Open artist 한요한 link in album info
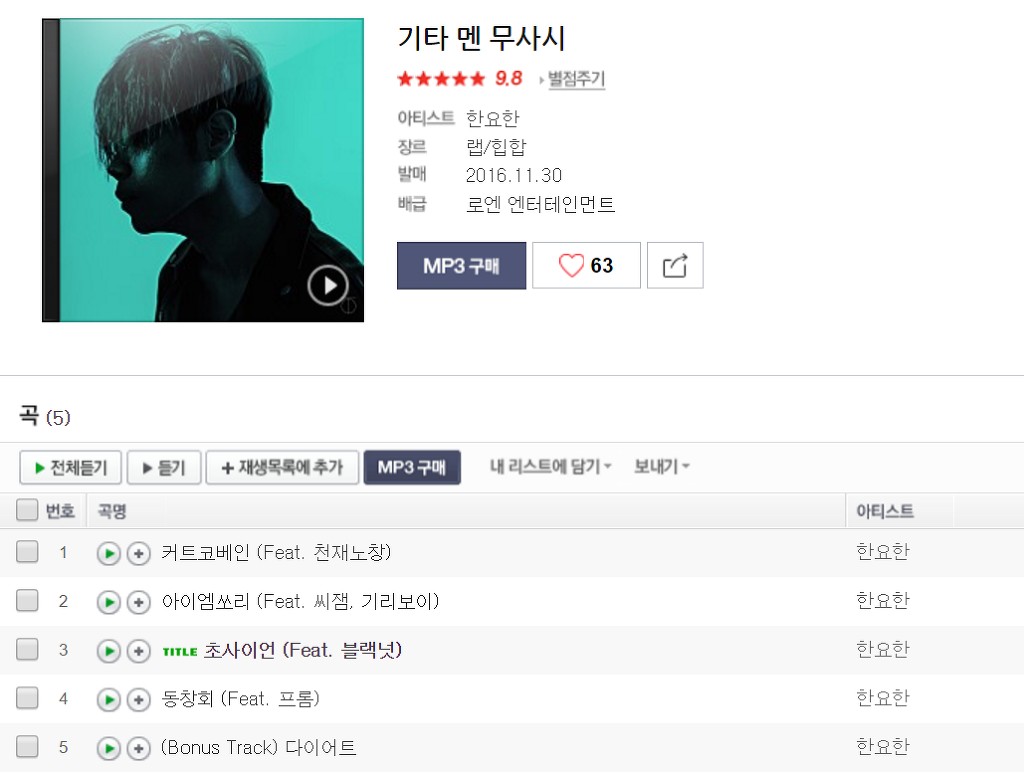 click(492, 118)
